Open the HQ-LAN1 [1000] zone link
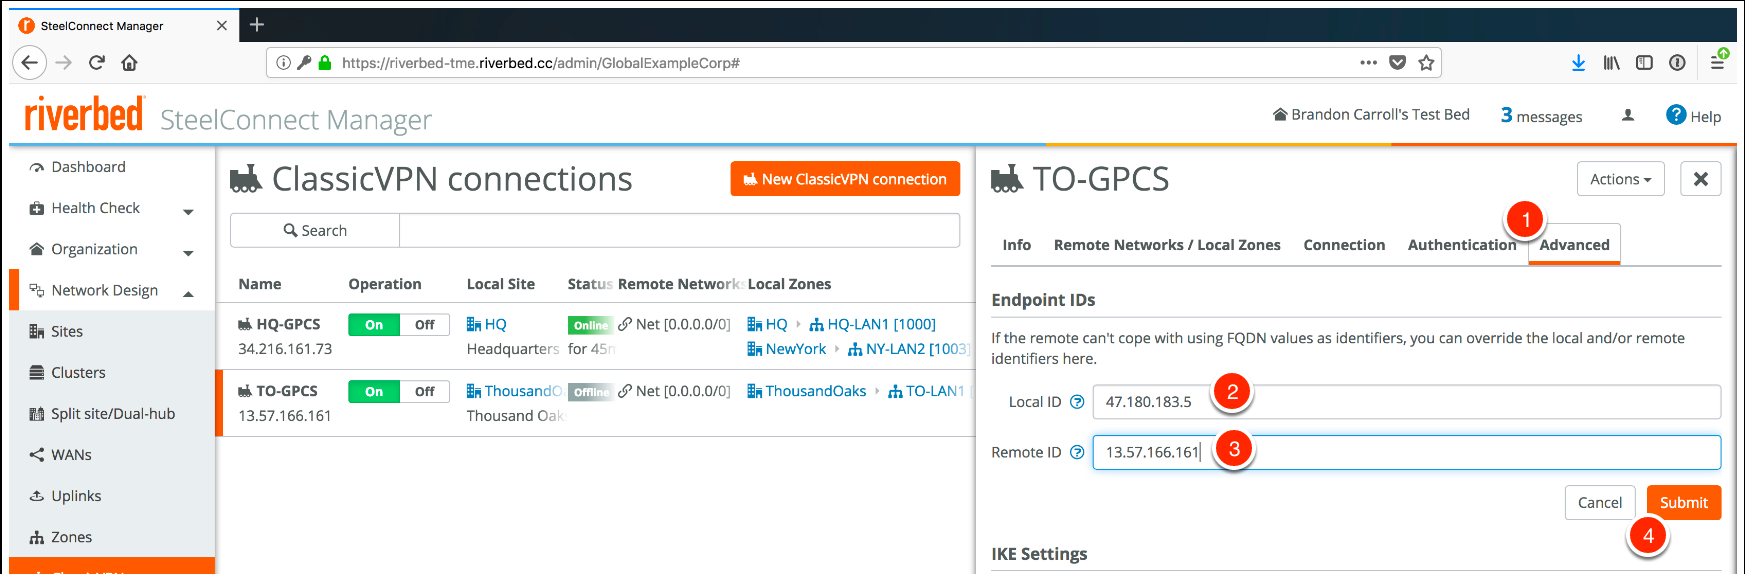The height and width of the screenshot is (574, 1745). 873,324
